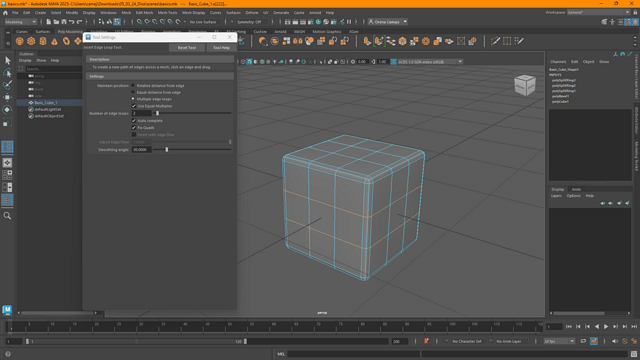Toggle Fix Quads checkbox
The width and height of the screenshot is (640, 360).
pyautogui.click(x=133, y=128)
